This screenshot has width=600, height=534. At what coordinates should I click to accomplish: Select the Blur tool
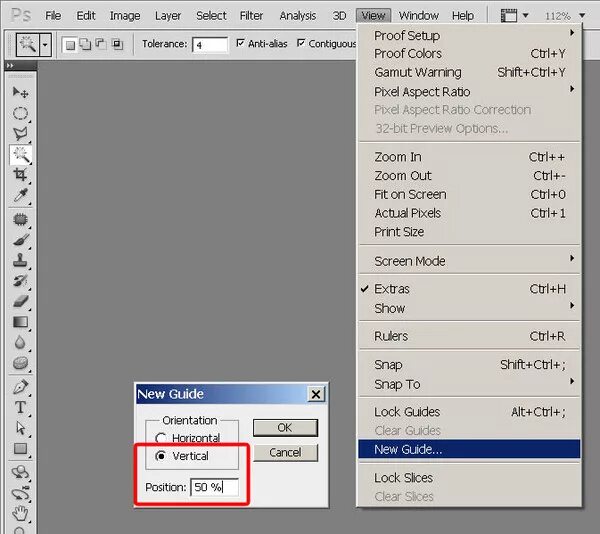click(x=20, y=342)
